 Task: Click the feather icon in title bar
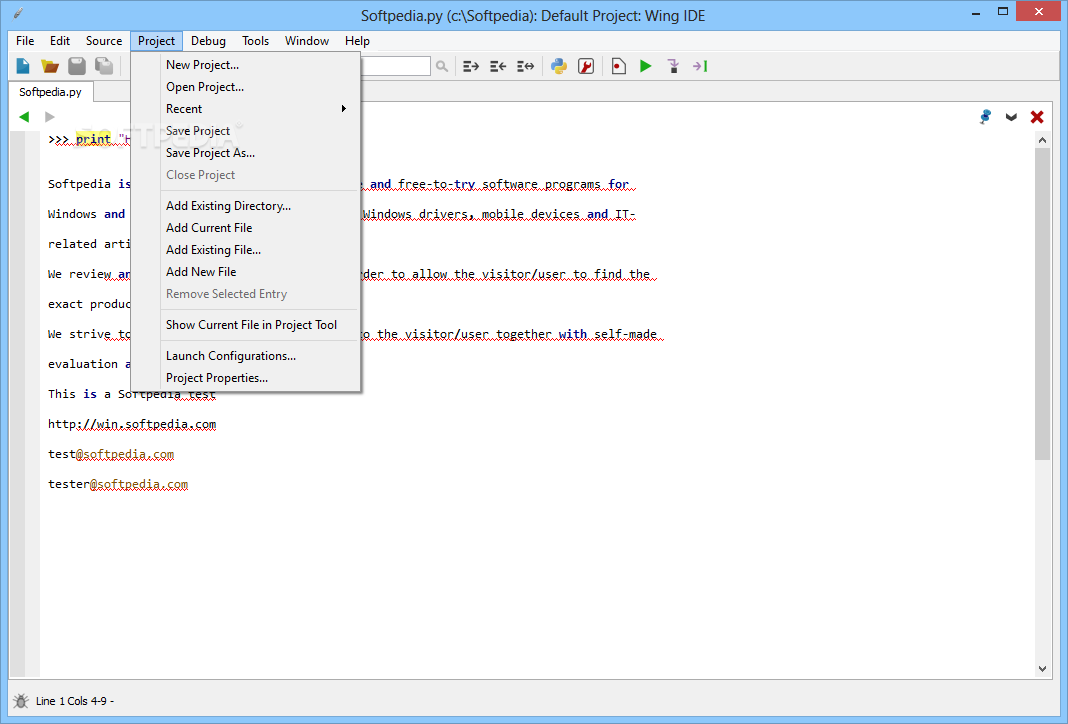[18, 13]
